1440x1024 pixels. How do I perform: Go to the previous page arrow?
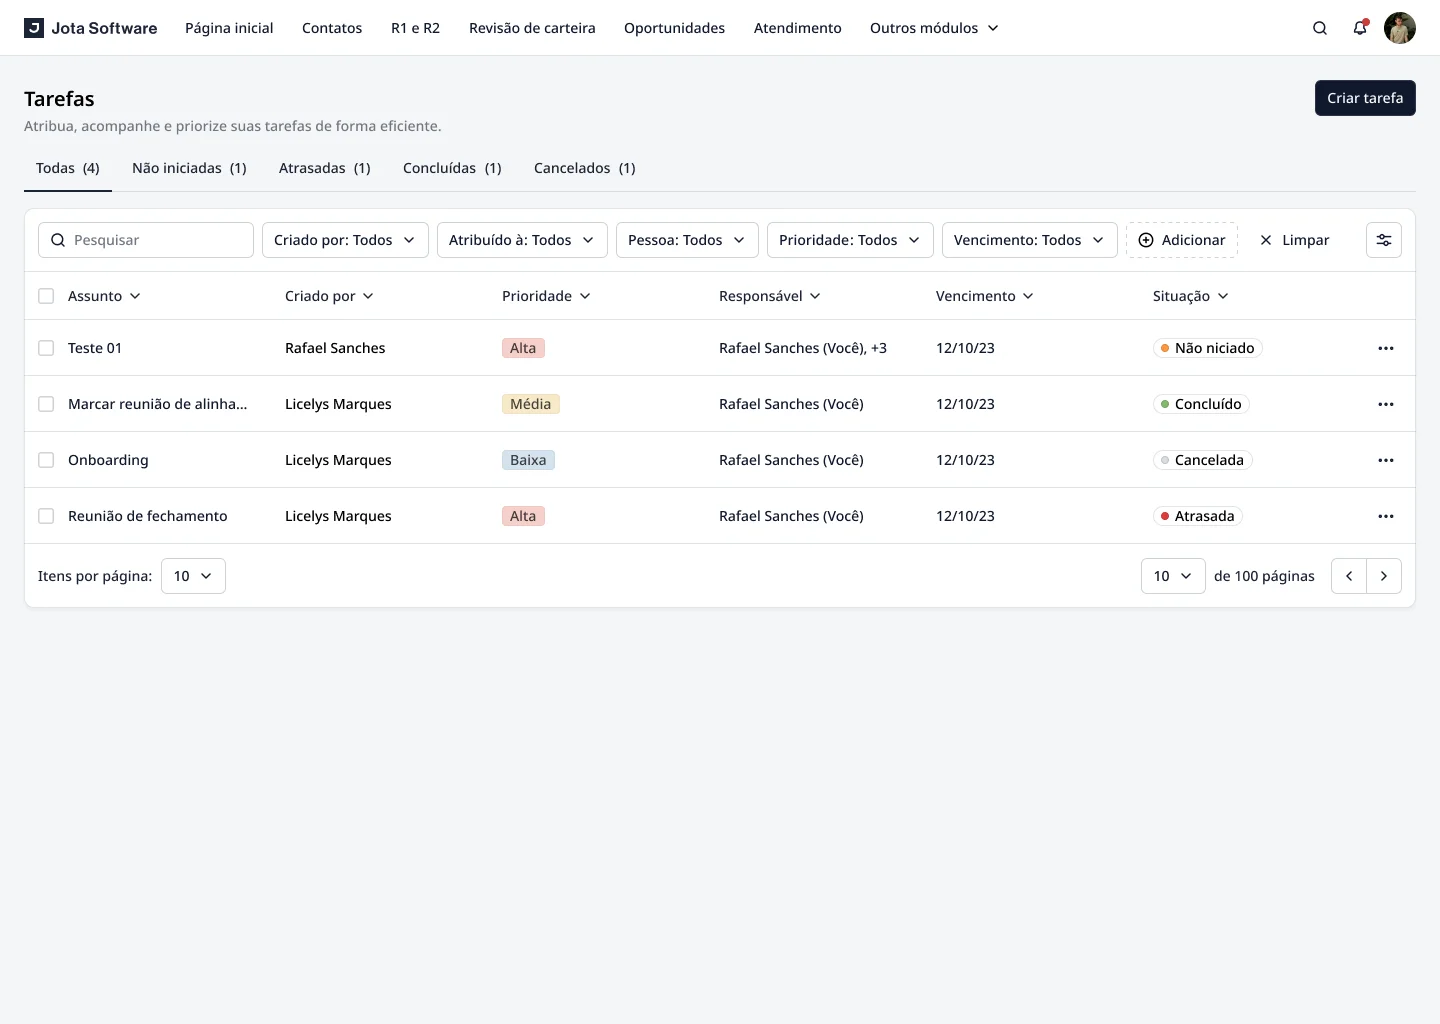[1349, 576]
